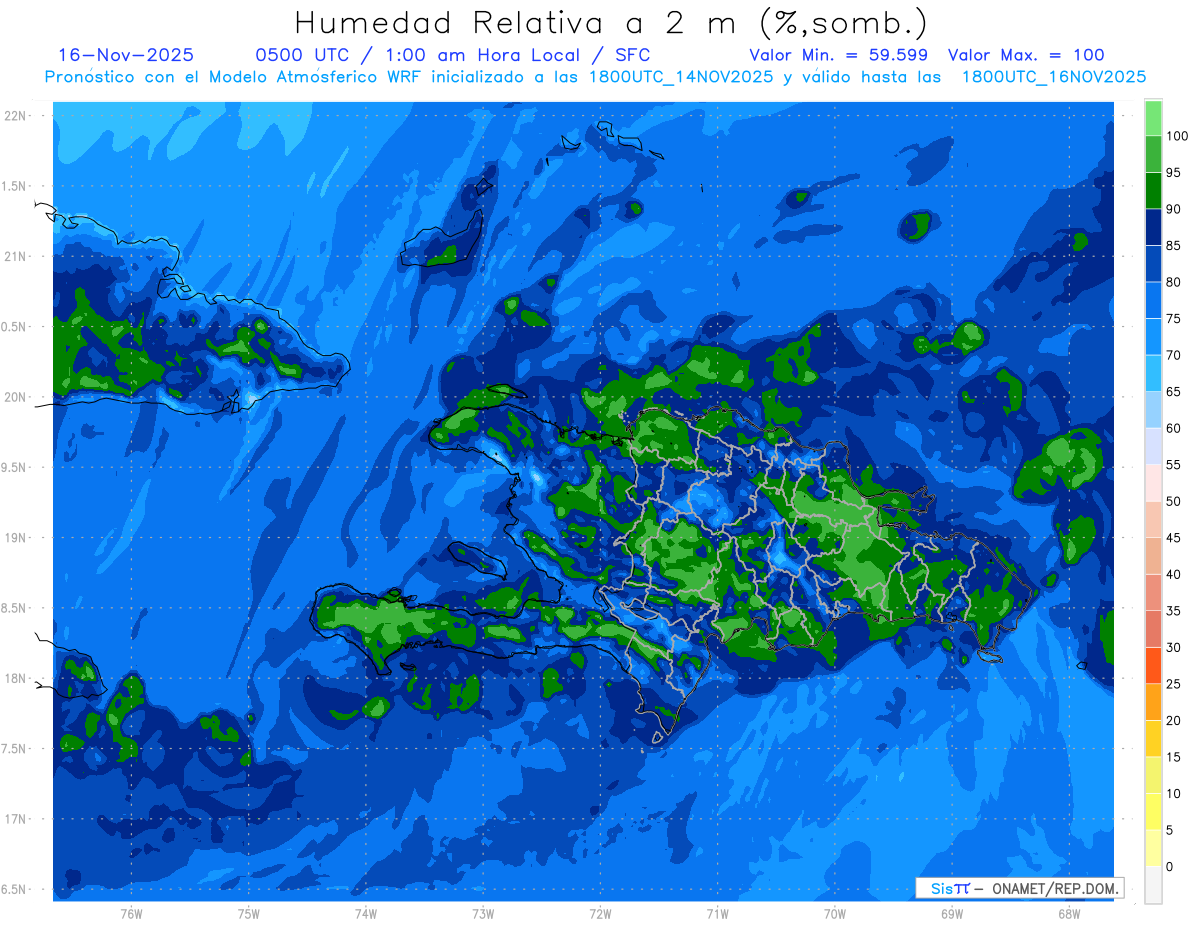Pick the navy swatch between 85 and 90
The width and height of the screenshot is (1200, 927).
click(1153, 227)
